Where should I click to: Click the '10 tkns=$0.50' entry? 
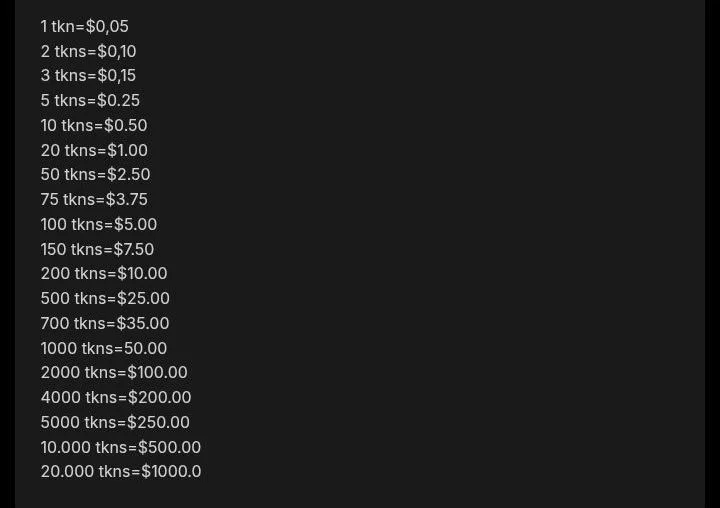tap(94, 125)
